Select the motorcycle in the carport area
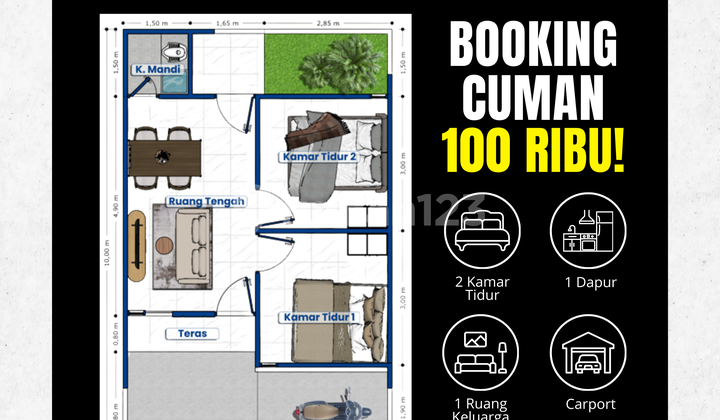Screen dimensions: 720x420 [326, 407]
